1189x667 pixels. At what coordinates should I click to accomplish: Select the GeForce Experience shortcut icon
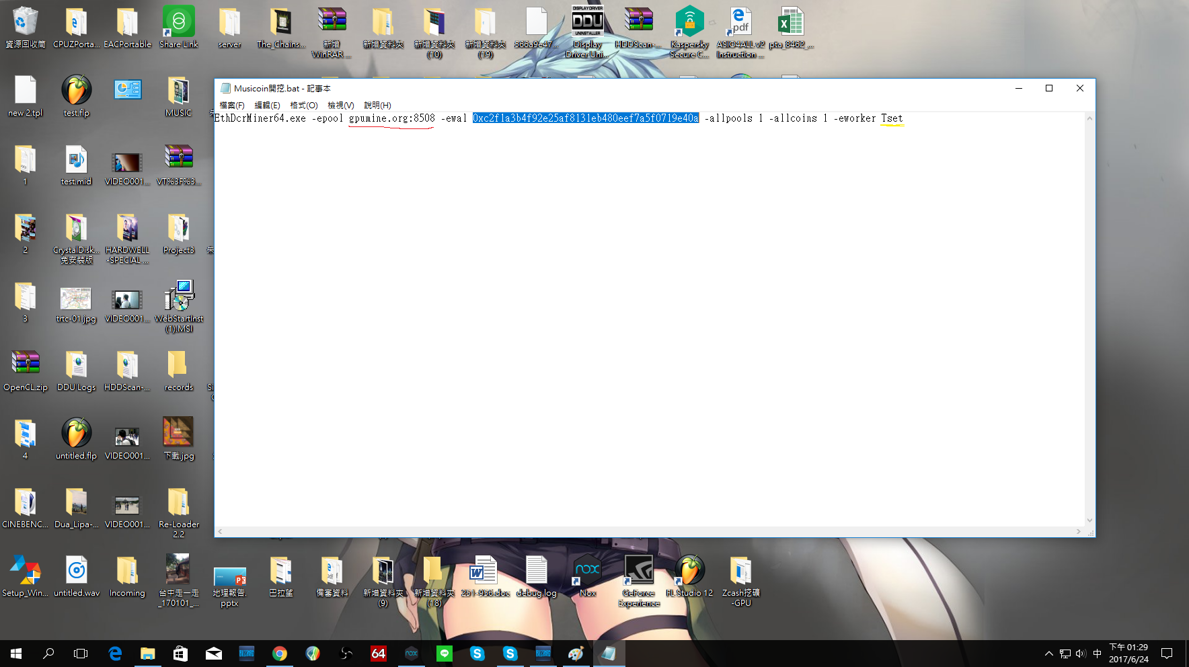638,581
